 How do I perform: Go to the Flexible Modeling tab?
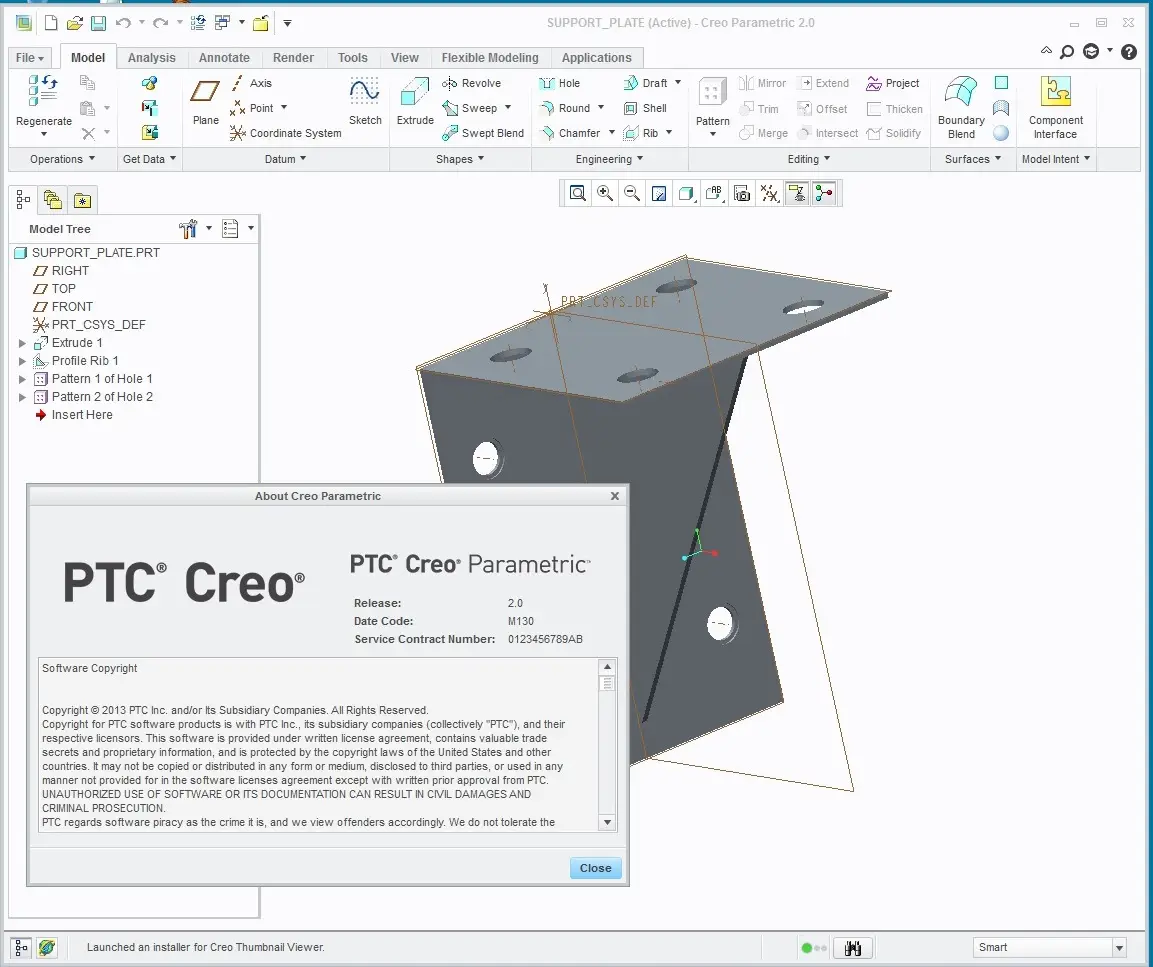(x=490, y=57)
